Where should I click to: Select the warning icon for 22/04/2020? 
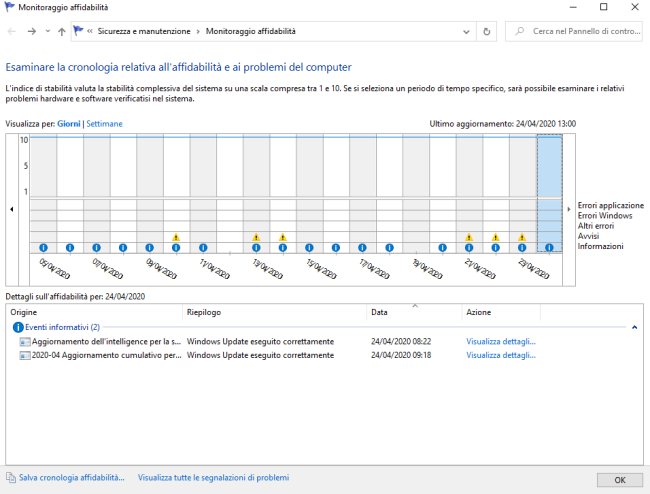pos(495,237)
